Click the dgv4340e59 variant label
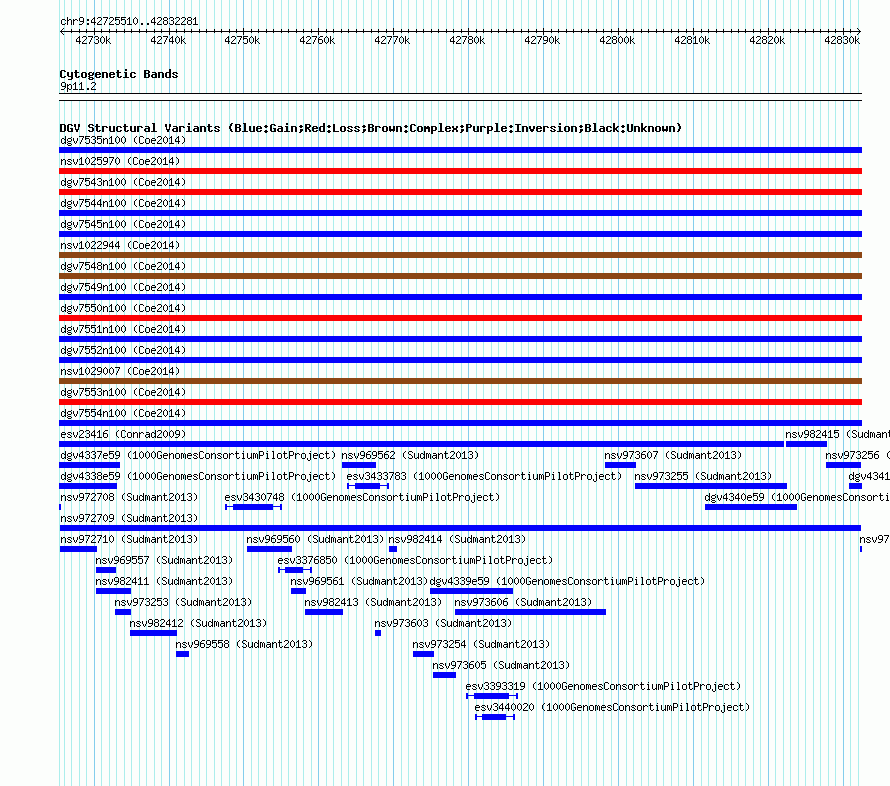 click(797, 497)
